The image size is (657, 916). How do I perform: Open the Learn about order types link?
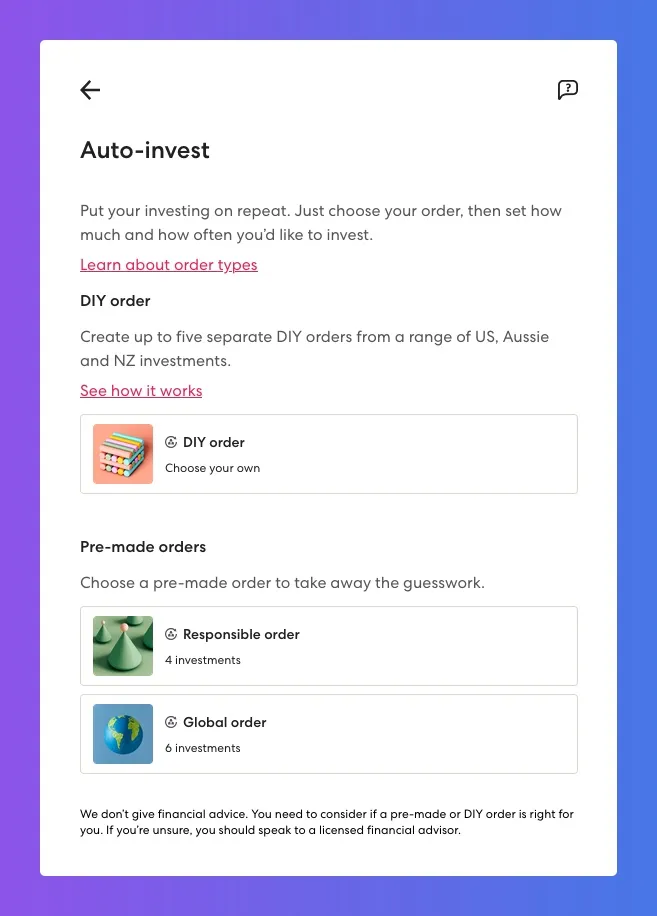[169, 265]
